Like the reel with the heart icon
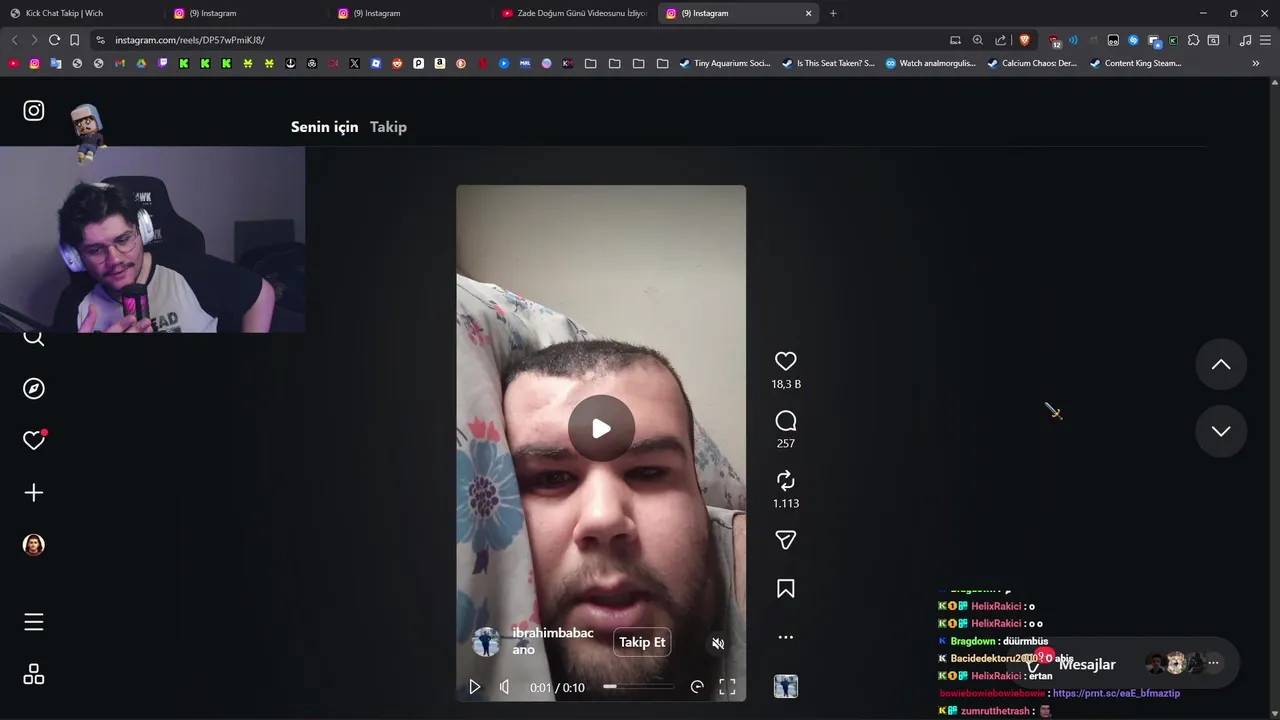The width and height of the screenshot is (1280, 720). [x=786, y=361]
